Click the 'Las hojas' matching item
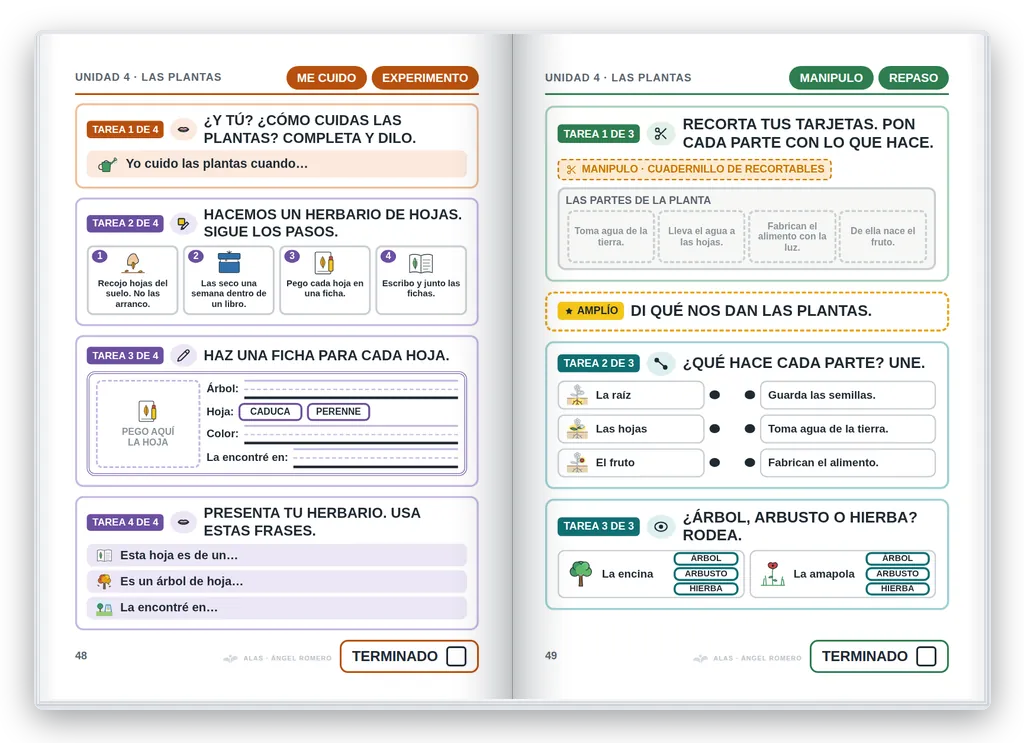This screenshot has height=743, width=1024. pyautogui.click(x=631, y=429)
